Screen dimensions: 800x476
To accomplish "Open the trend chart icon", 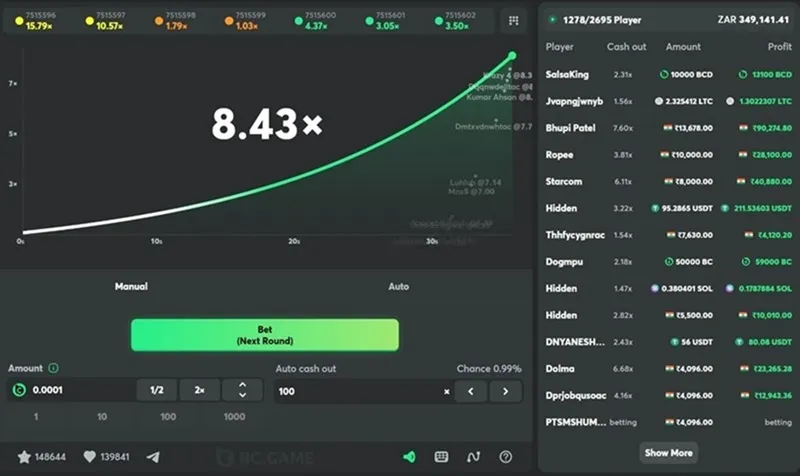I will coord(473,457).
